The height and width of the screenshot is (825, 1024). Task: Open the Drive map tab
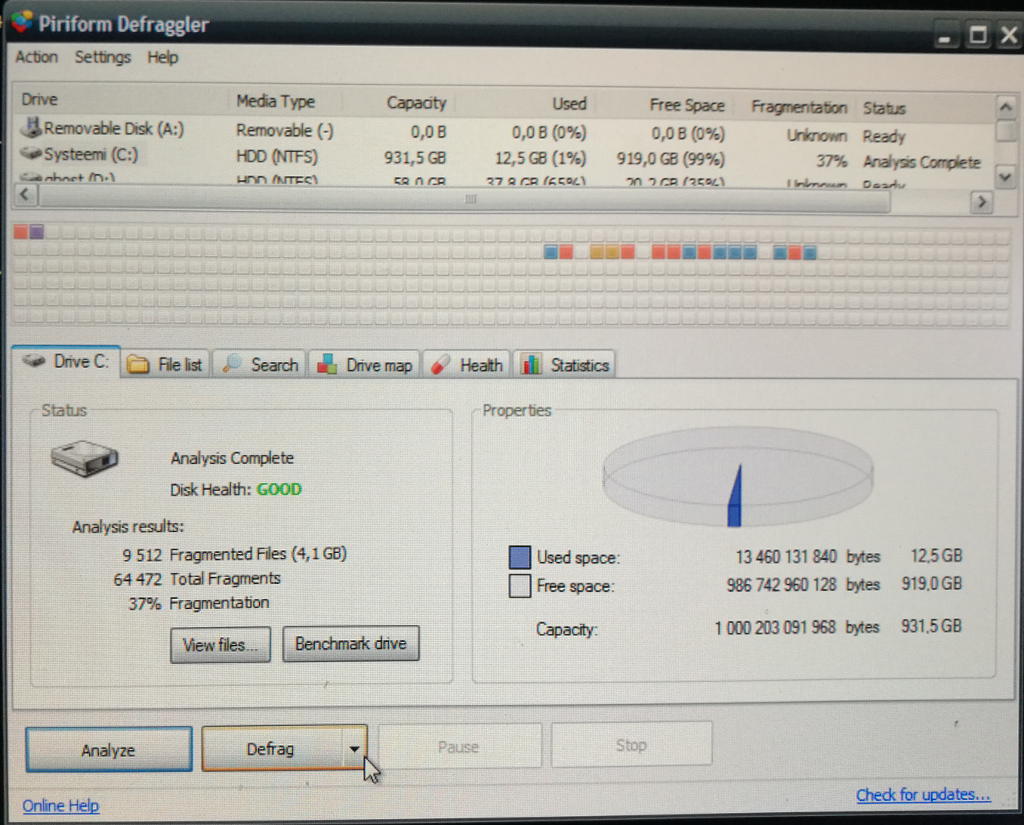coord(364,364)
